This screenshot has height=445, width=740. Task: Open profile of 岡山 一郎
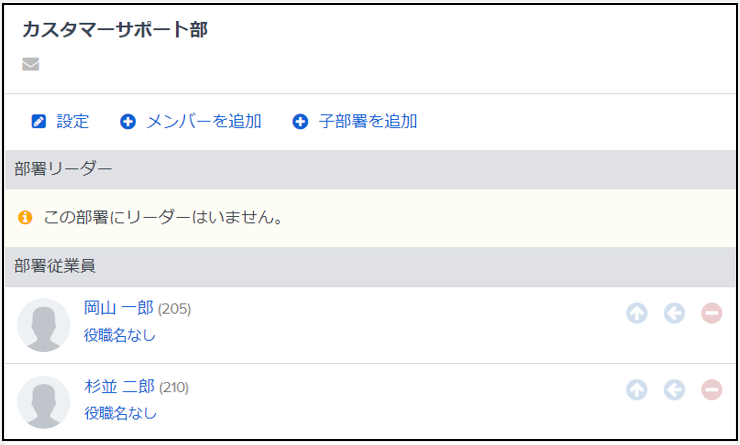click(x=119, y=308)
